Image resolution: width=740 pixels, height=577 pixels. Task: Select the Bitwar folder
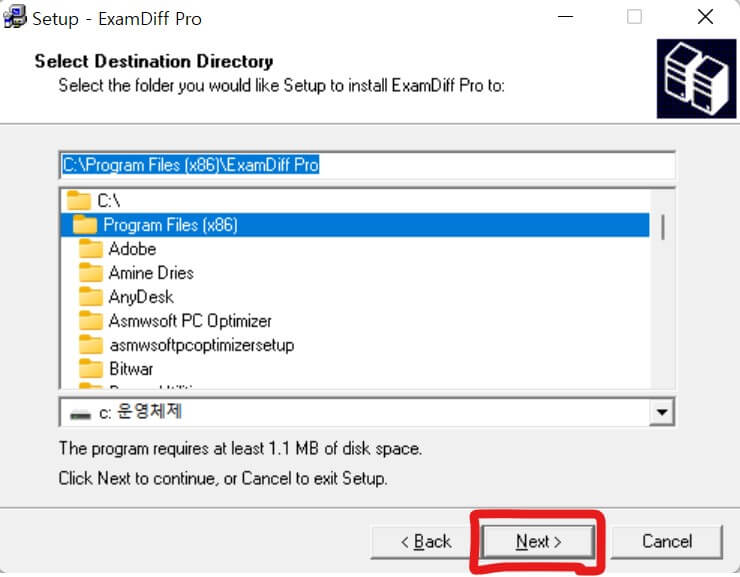click(x=355, y=368)
